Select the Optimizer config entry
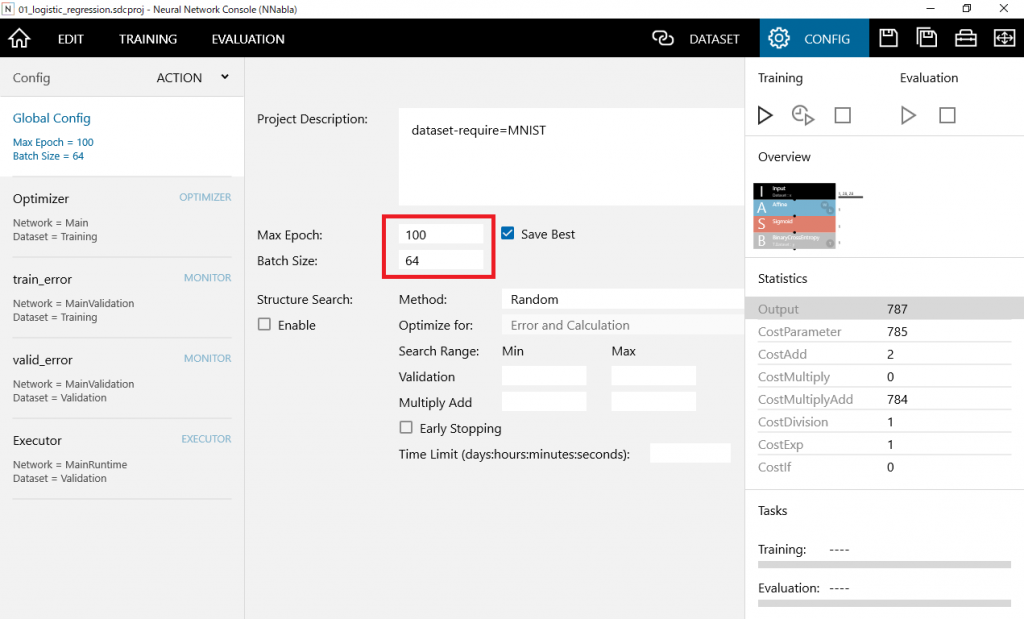Image resolution: width=1024 pixels, height=619 pixels. pos(122,217)
